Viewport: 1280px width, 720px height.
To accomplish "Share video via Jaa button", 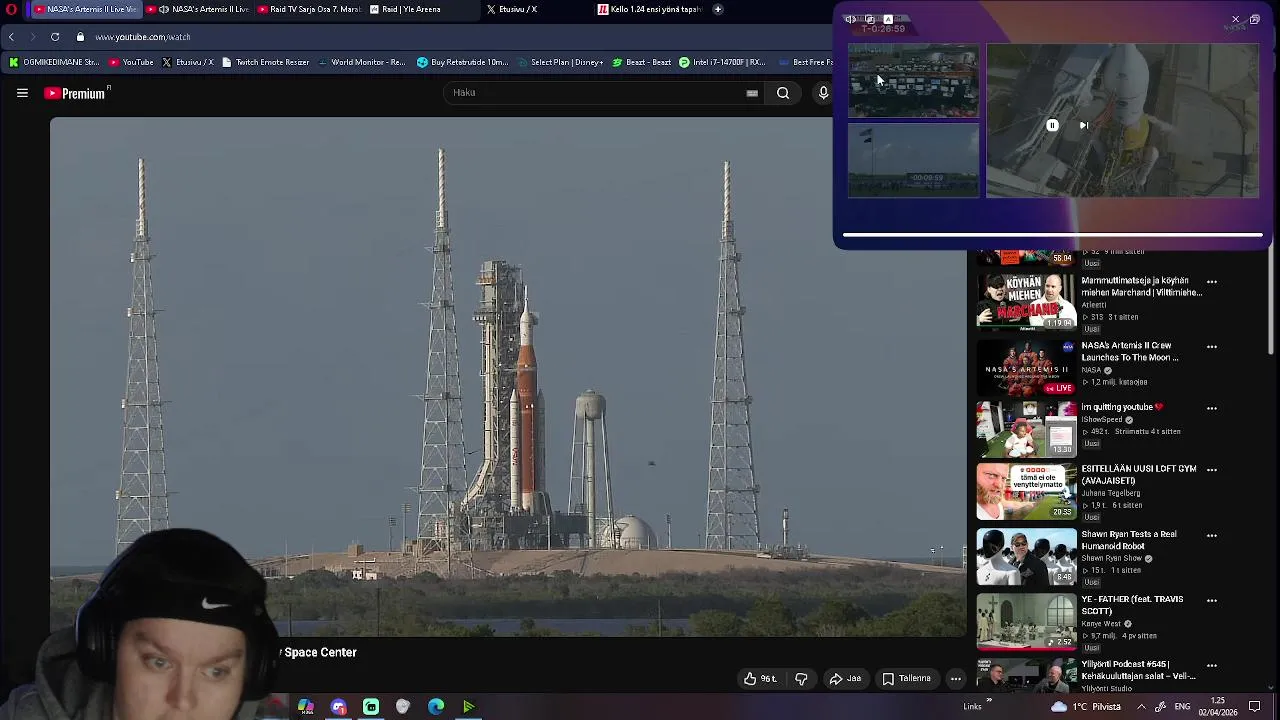I will tap(845, 678).
